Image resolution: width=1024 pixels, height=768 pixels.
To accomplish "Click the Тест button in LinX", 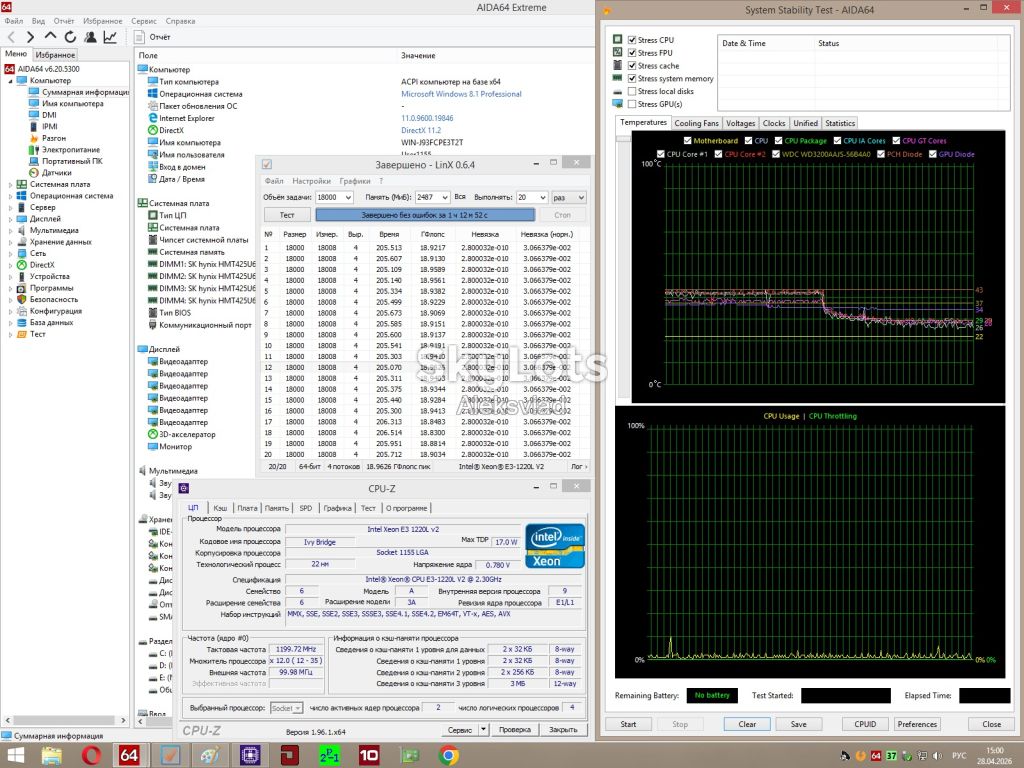I will click(x=287, y=215).
